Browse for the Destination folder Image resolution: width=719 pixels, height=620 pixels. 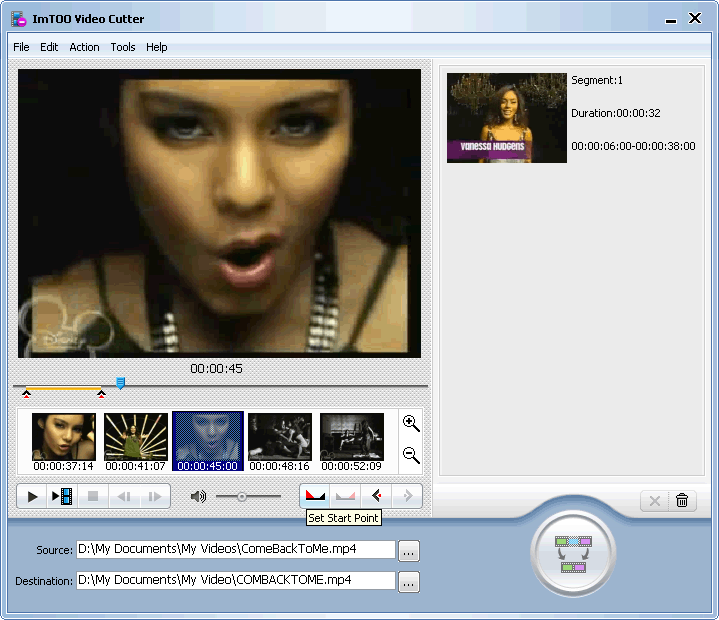coord(408,582)
